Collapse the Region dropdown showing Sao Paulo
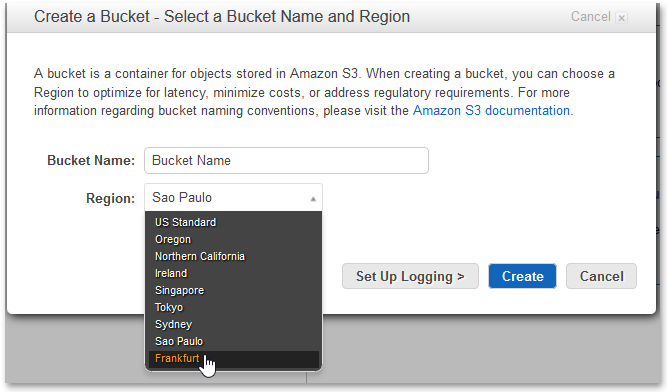 coord(233,198)
